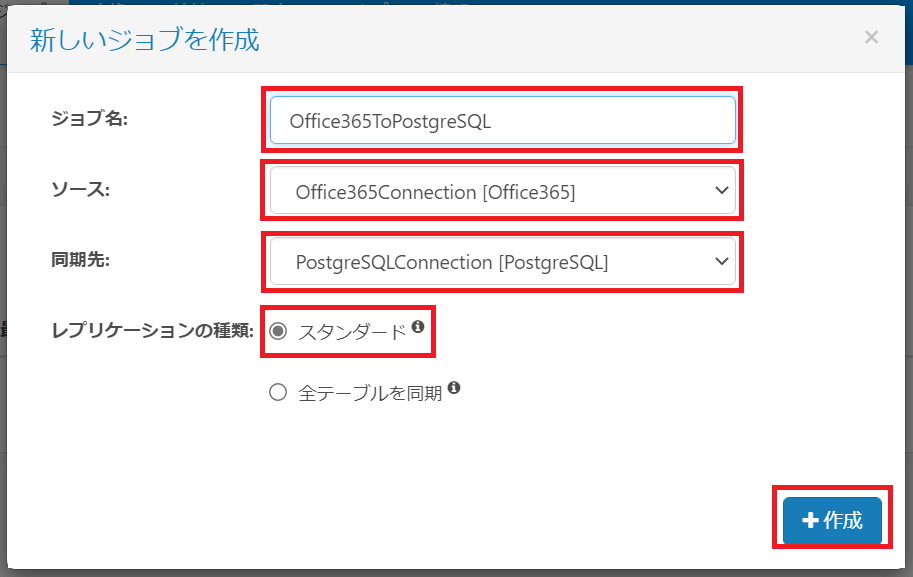The image size is (913, 577).
Task: Click the 同期先 field label
Action: pyautogui.click(x=80, y=260)
